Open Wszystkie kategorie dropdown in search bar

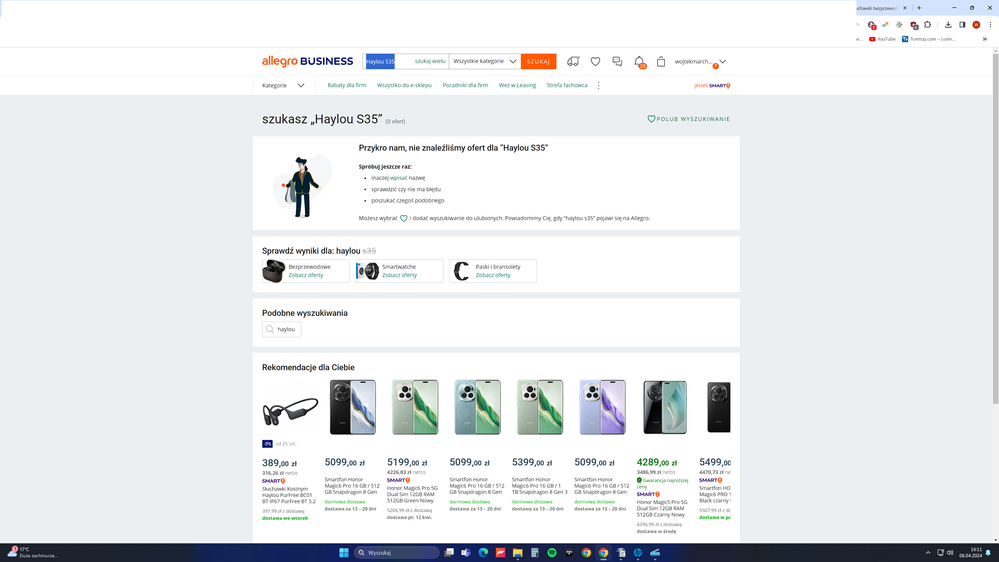click(x=484, y=61)
